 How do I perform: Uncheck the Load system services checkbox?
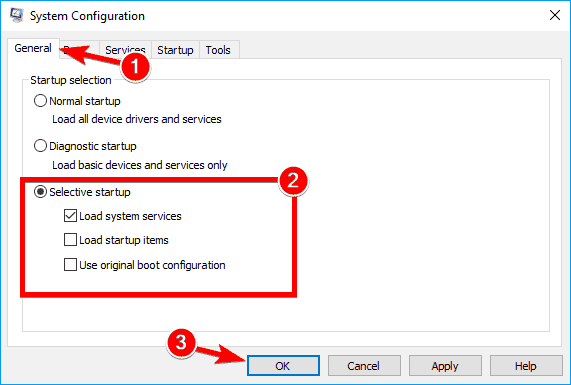coord(70,216)
